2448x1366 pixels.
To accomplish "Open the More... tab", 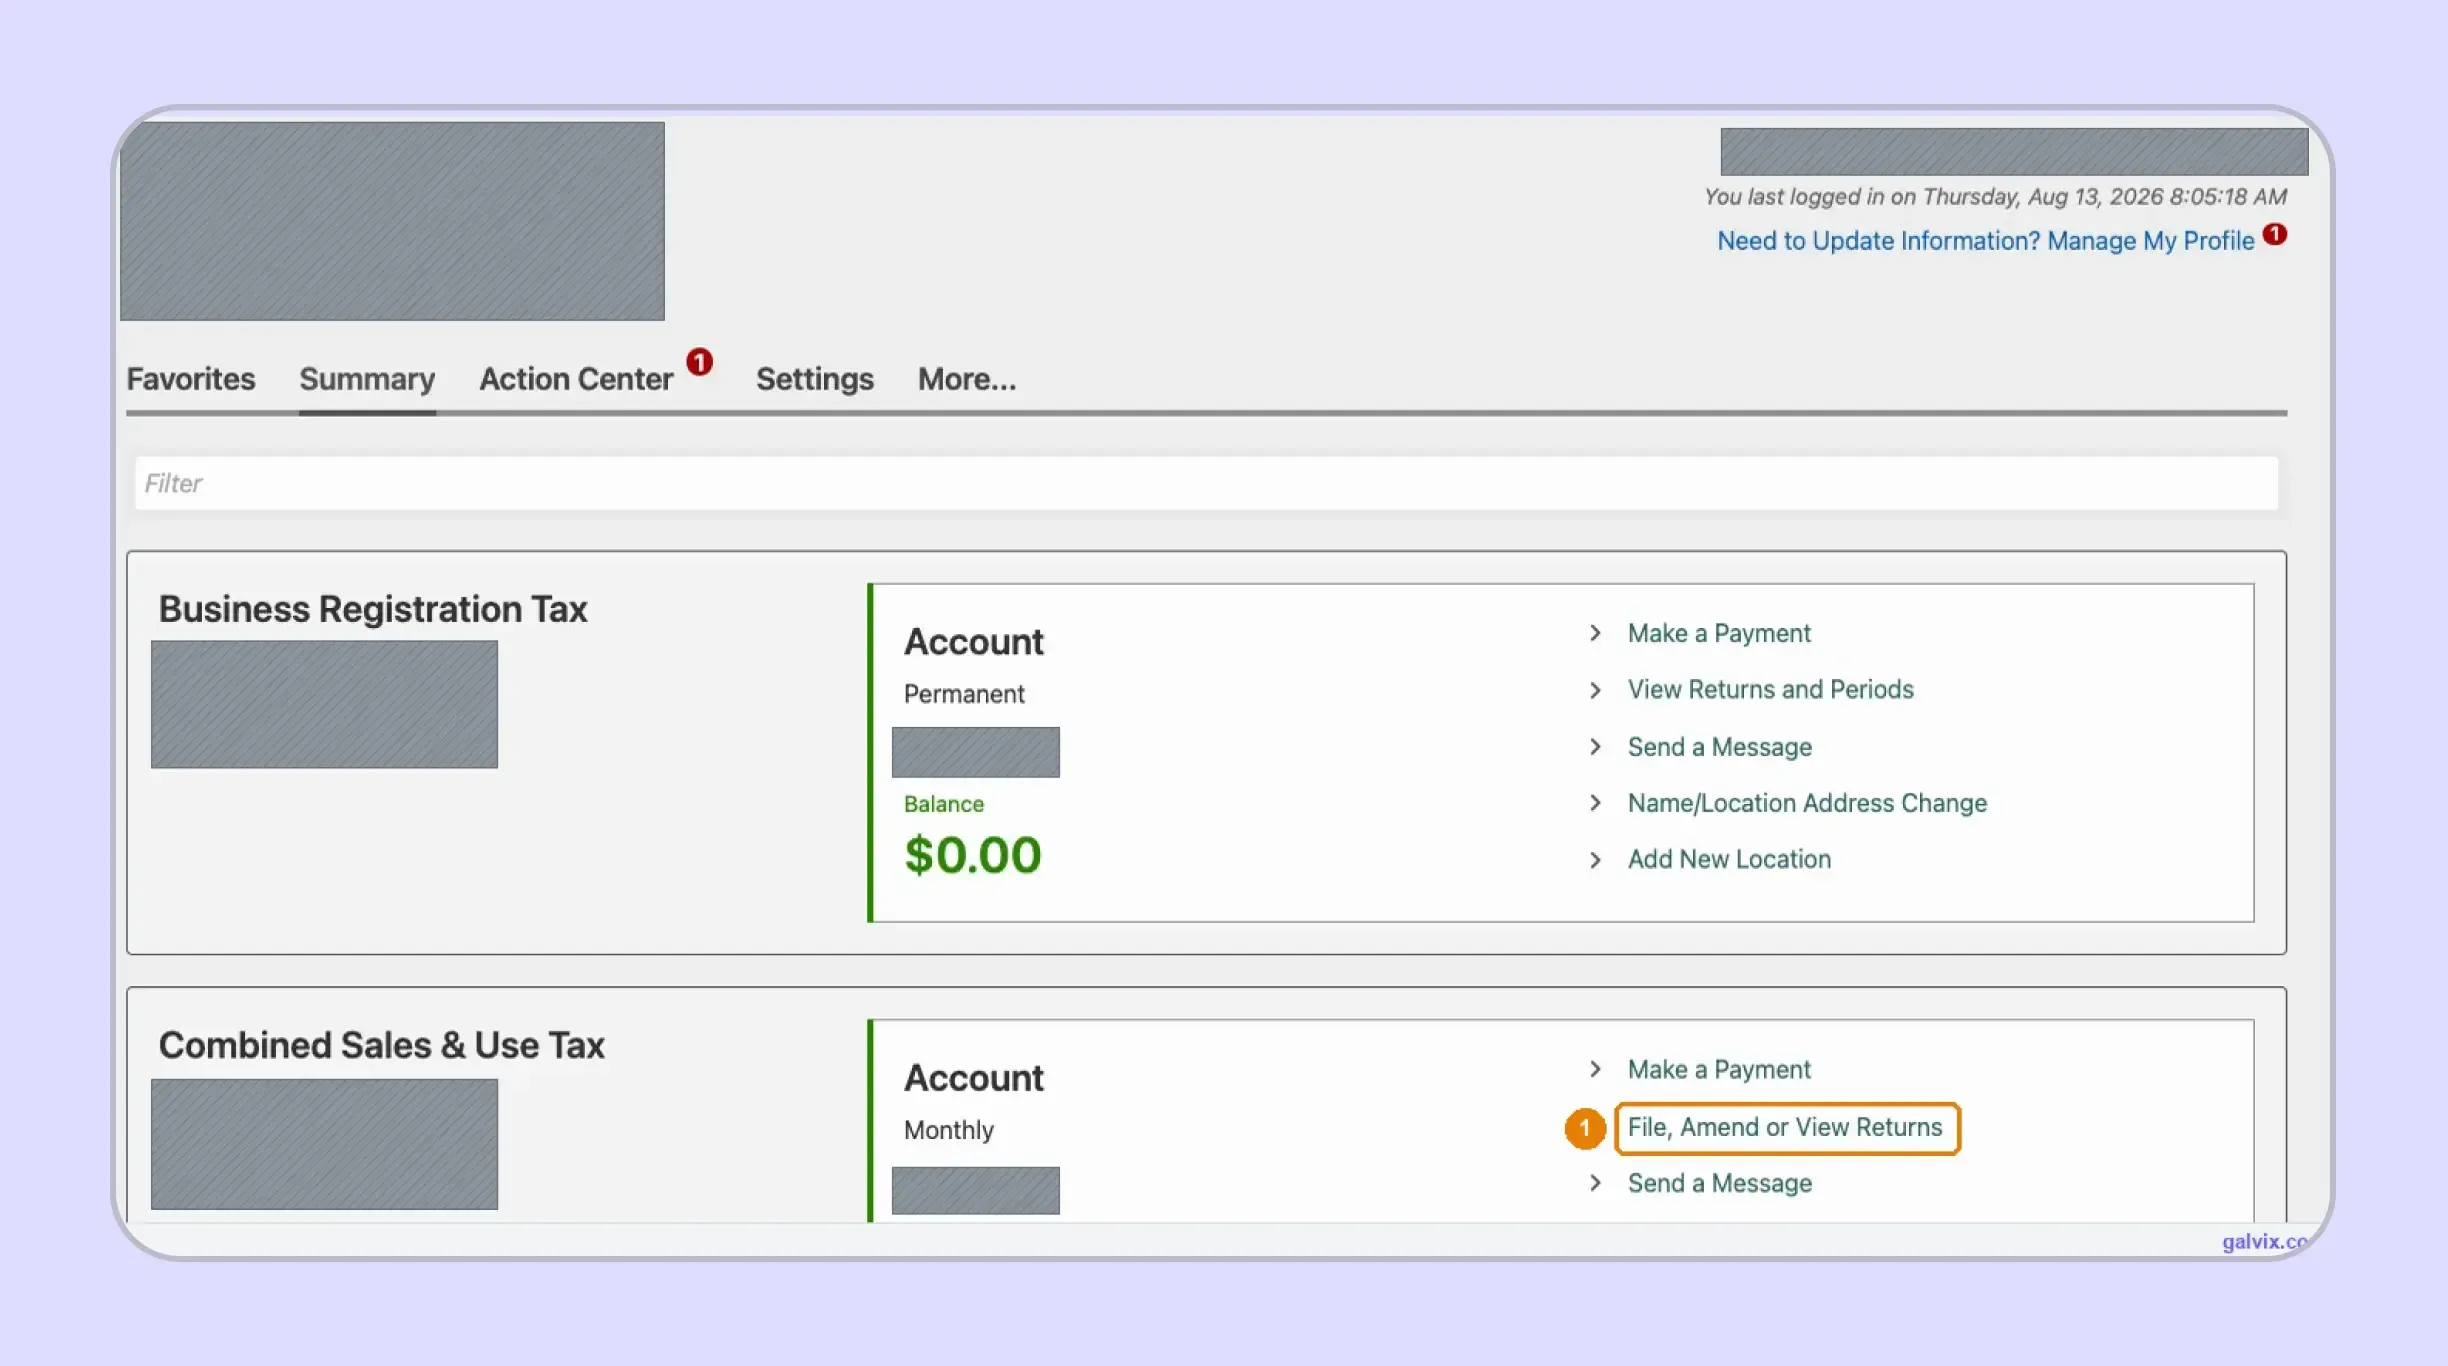I will pyautogui.click(x=967, y=379).
